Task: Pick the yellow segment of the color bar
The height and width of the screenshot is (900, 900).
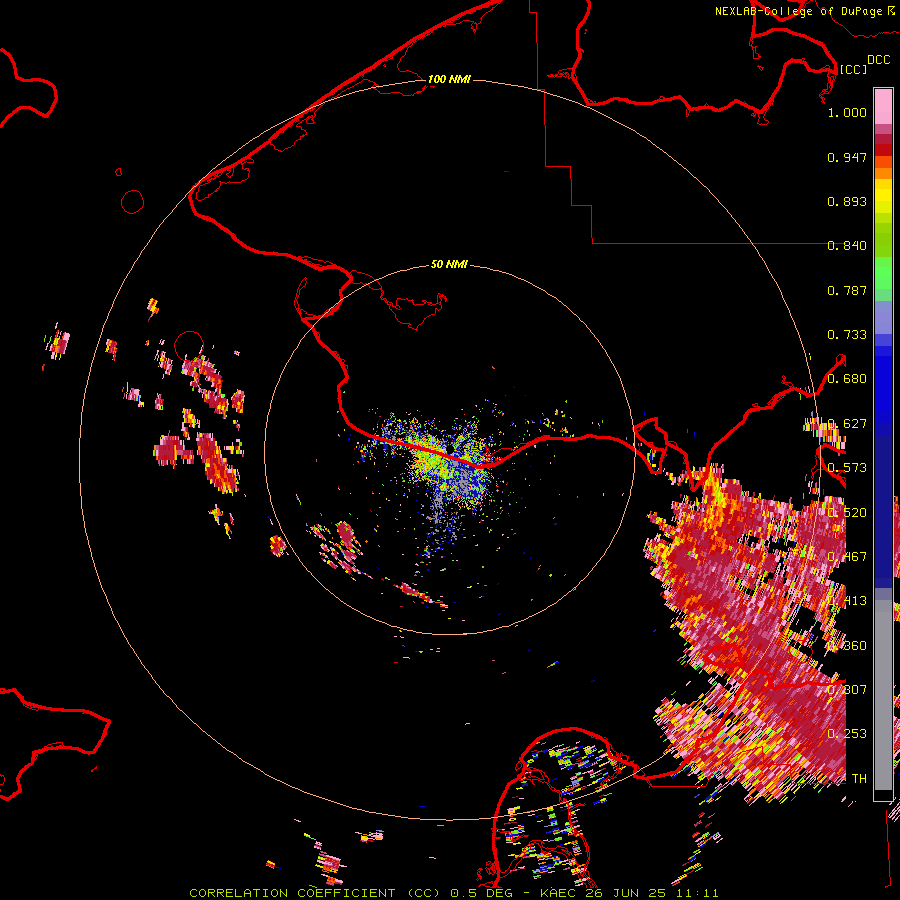Action: click(x=883, y=196)
